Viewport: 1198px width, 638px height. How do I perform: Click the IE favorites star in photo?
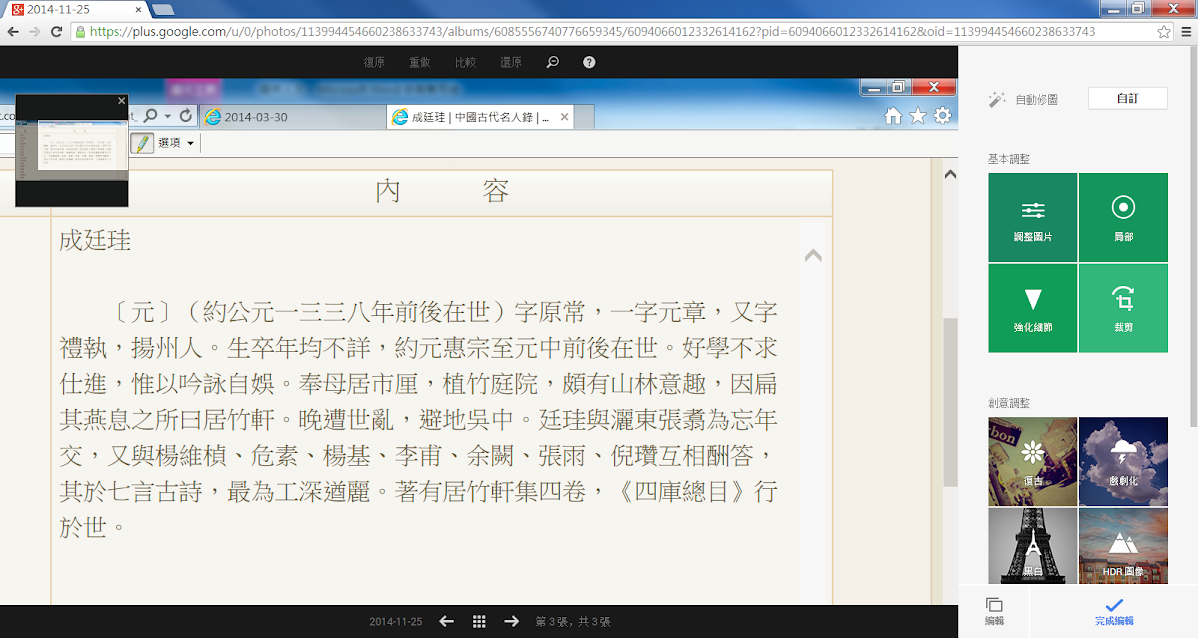(x=918, y=115)
